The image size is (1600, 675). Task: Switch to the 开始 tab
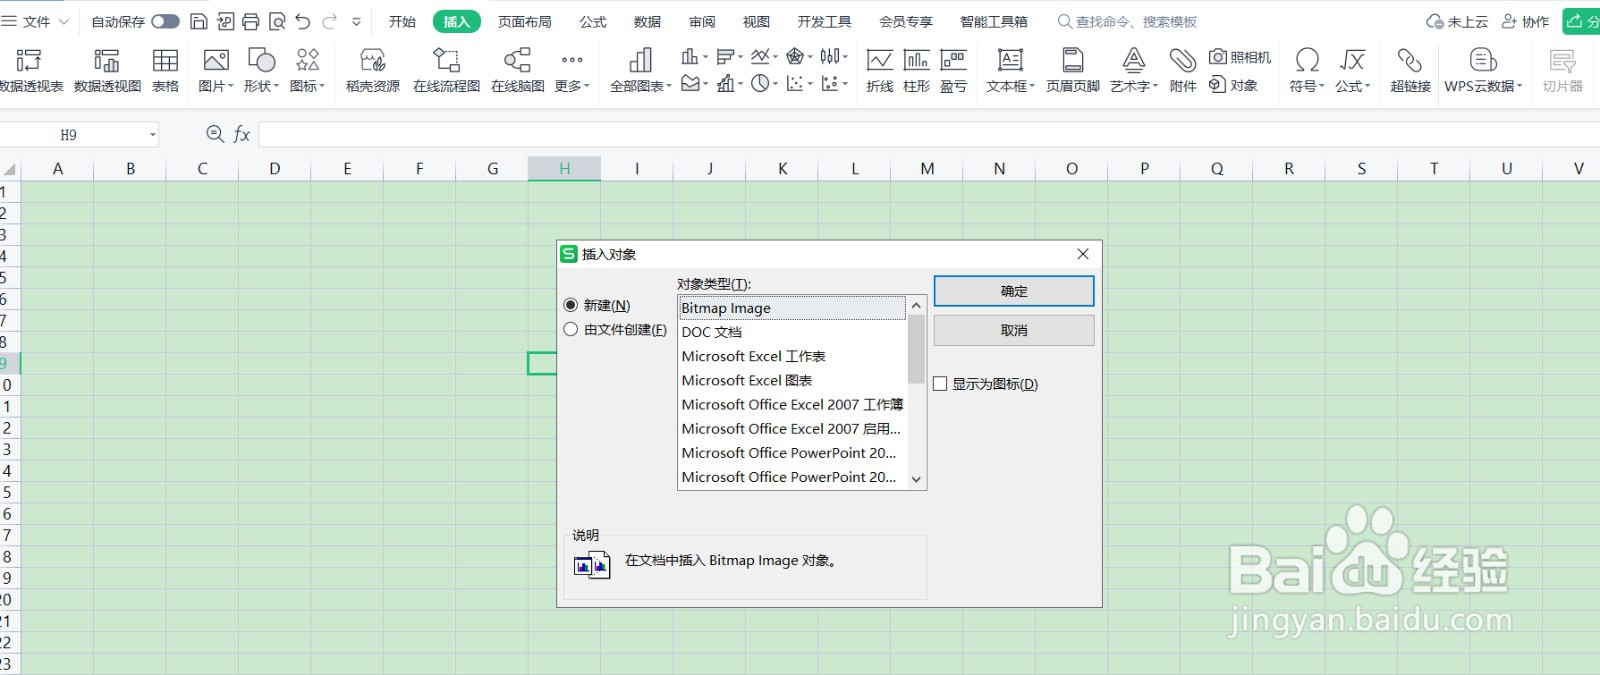402,21
